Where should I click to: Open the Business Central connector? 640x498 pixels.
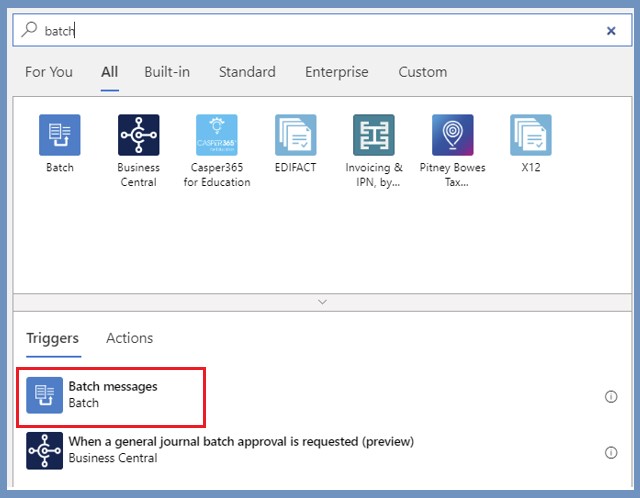pyautogui.click(x=138, y=135)
